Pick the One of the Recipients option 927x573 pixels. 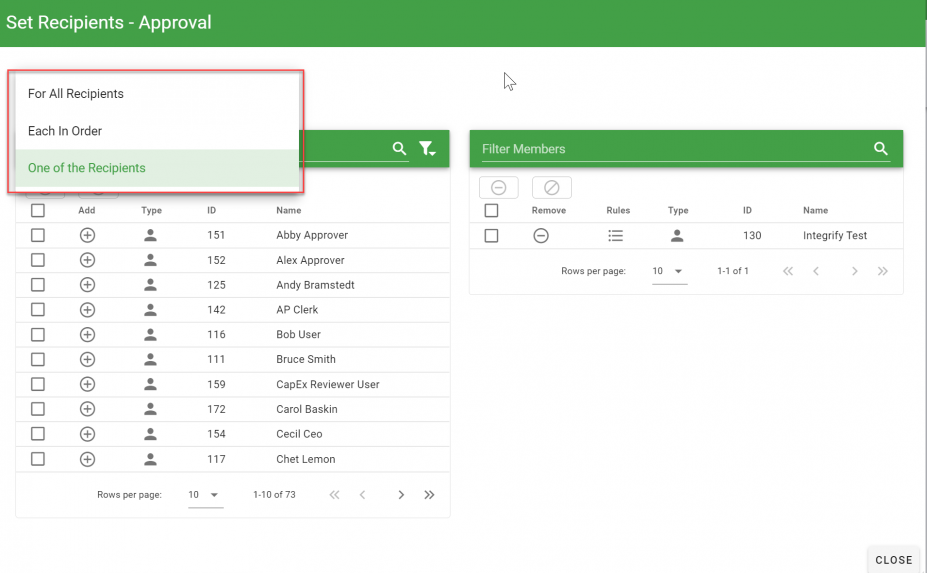coord(87,168)
